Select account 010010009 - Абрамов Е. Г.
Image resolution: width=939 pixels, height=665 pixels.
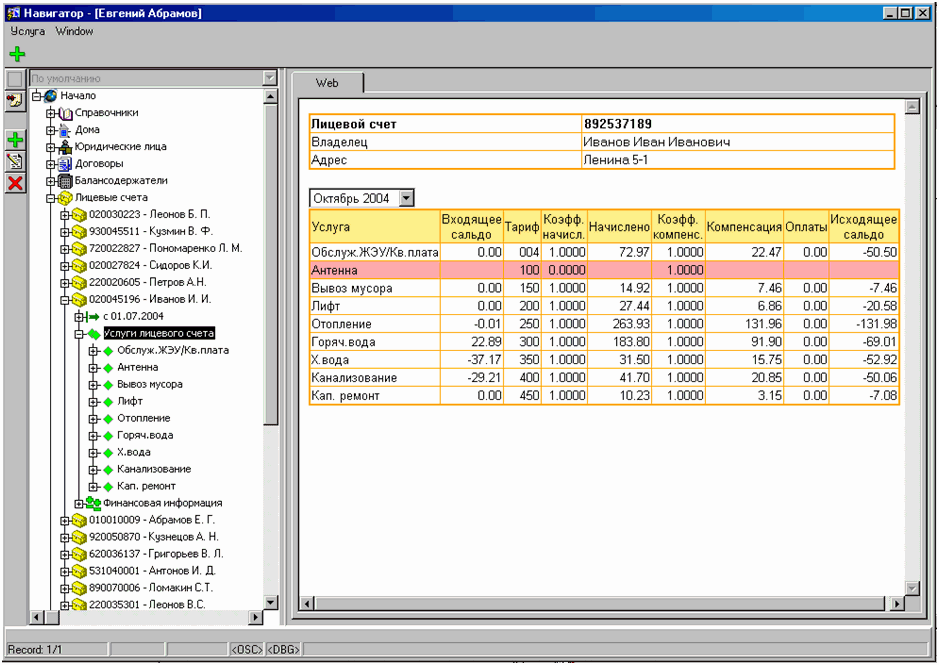(151, 520)
